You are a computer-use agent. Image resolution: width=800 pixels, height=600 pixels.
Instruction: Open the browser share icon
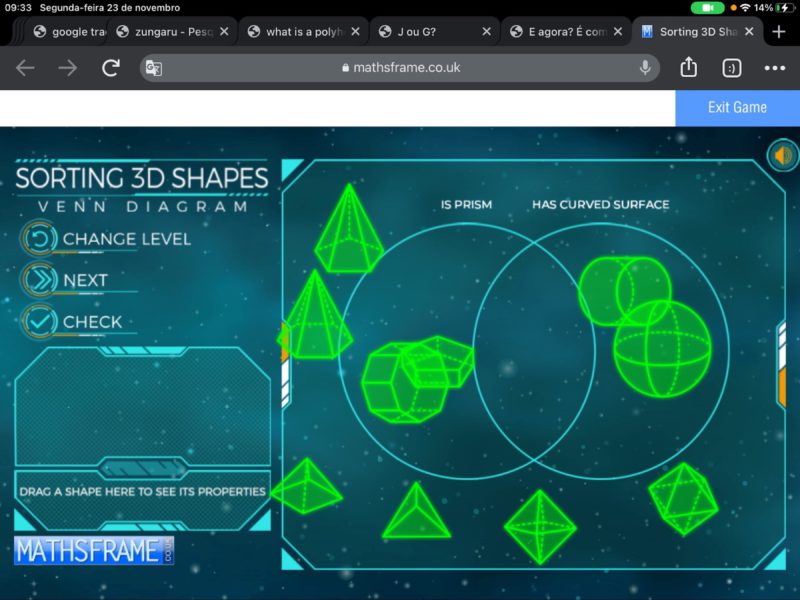pos(688,68)
